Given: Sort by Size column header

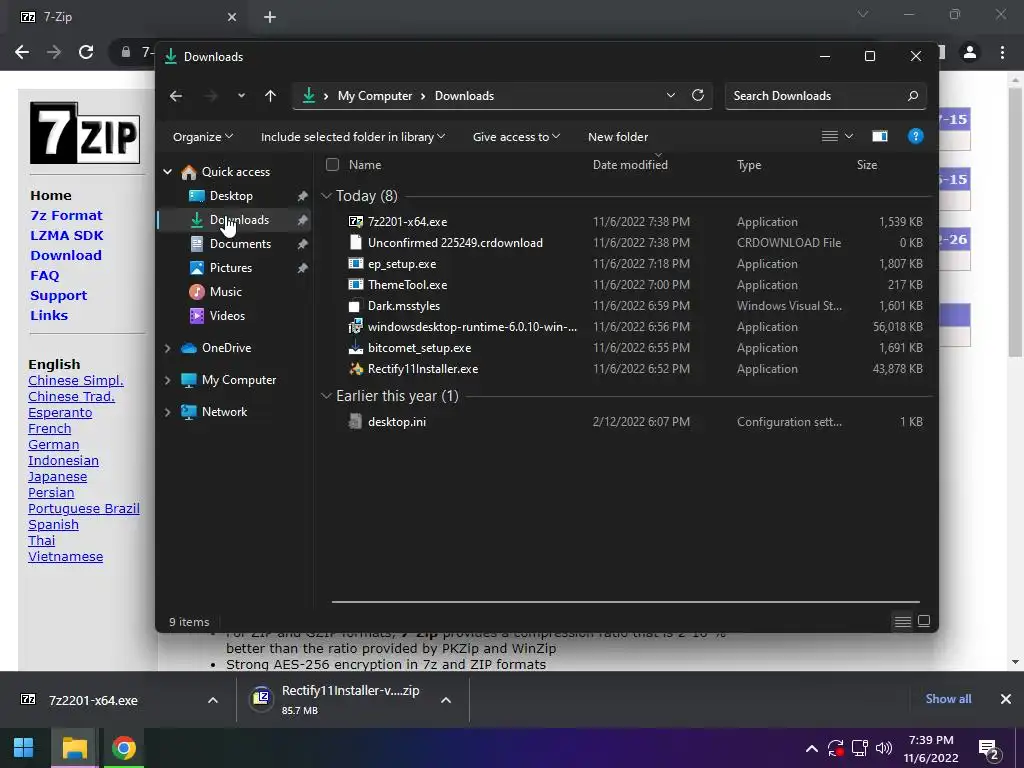Looking at the screenshot, I should click(x=867, y=165).
